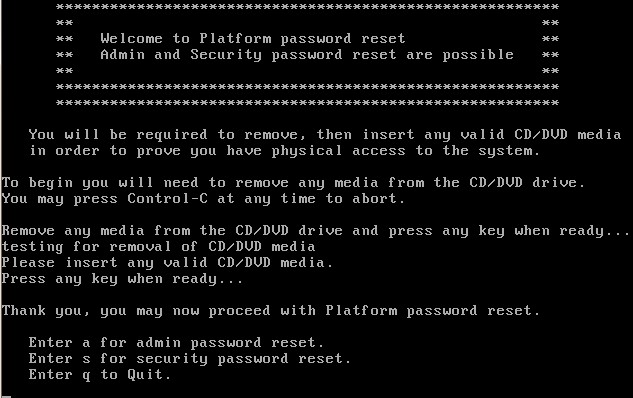Click the 'Please insert any valid CD/DVD media' line
633x398 pixels.
pos(167,263)
